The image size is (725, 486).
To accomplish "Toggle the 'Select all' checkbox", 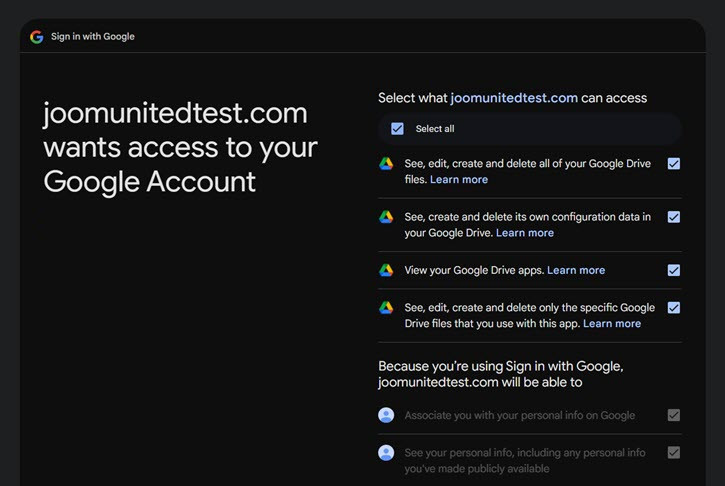I will click(x=398, y=129).
